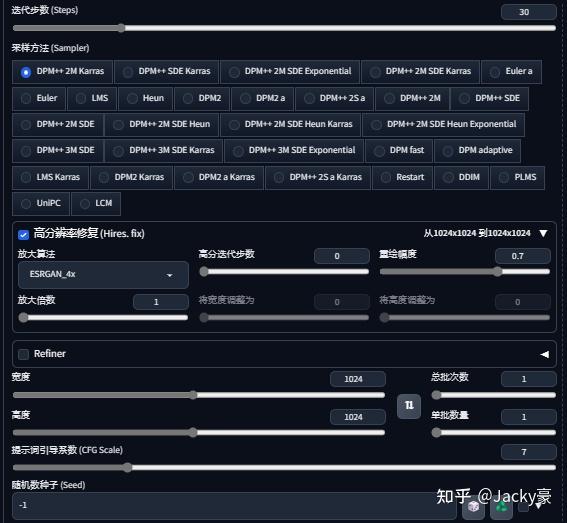Swap width and height values button

pyautogui.click(x=409, y=406)
